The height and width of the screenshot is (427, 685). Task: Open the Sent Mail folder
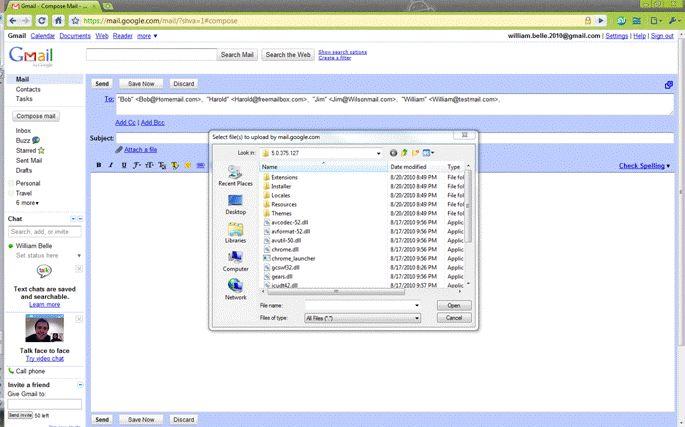pos(29,160)
